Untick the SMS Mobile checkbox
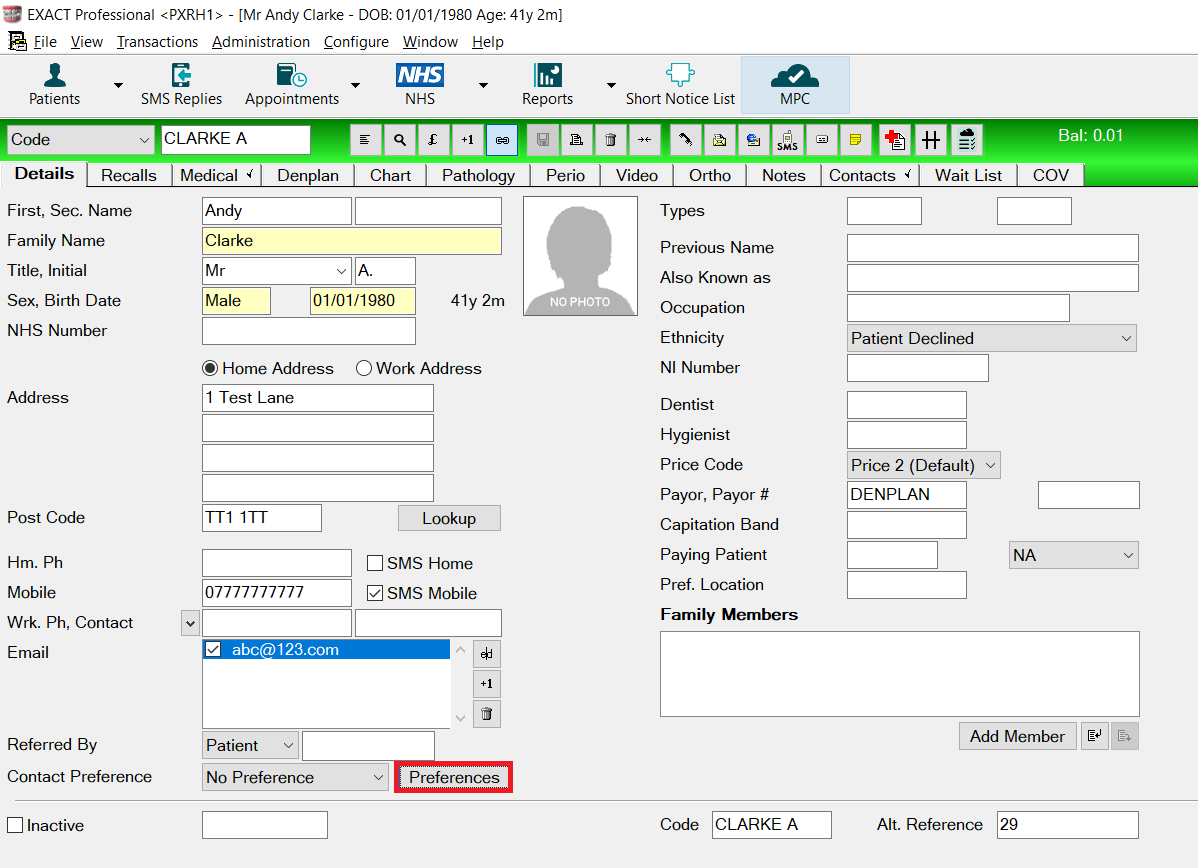The image size is (1198, 868). point(375,593)
